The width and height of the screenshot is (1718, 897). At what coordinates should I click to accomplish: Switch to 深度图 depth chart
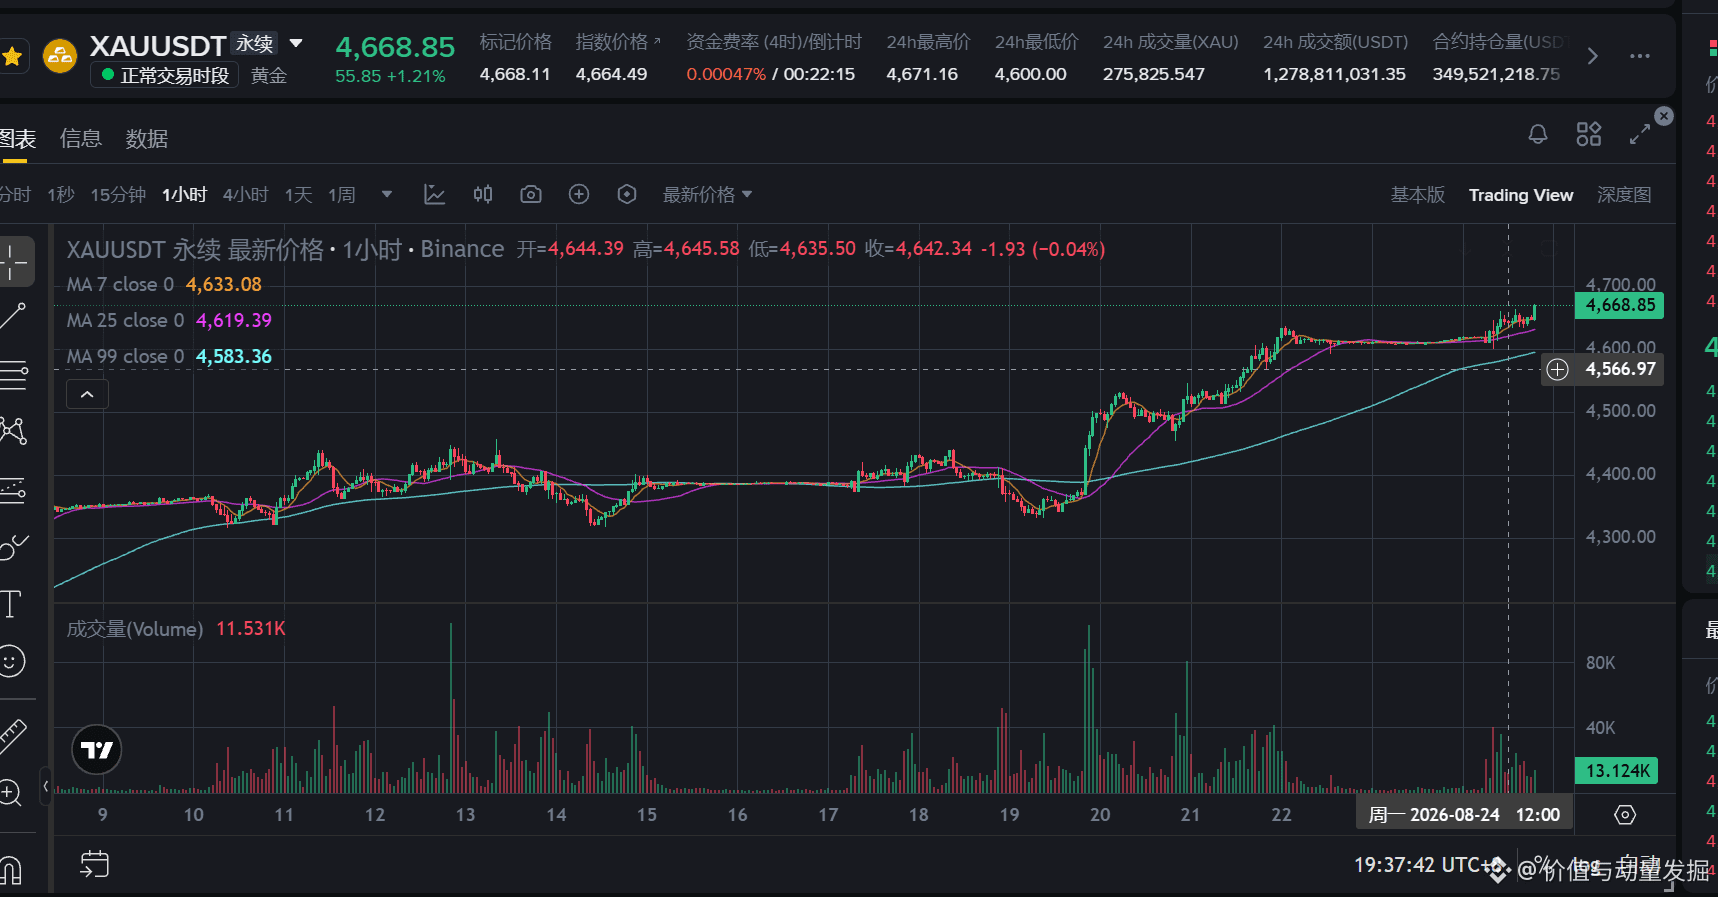1624,195
